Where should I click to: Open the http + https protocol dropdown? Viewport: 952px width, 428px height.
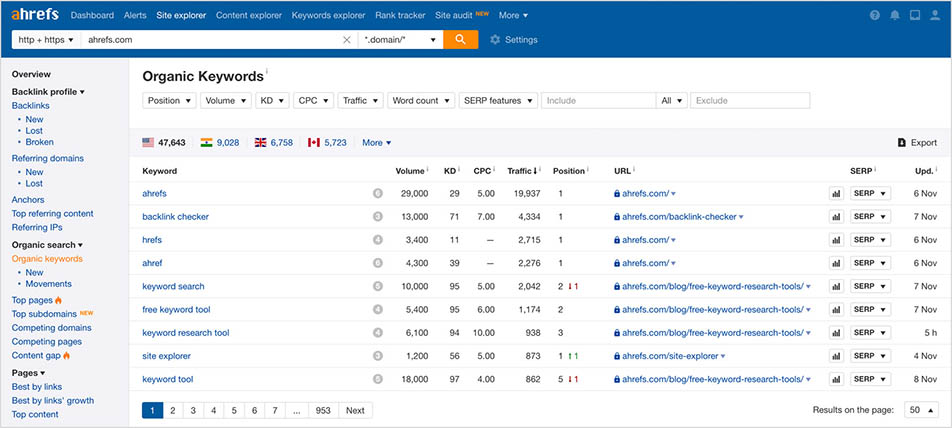pos(45,40)
